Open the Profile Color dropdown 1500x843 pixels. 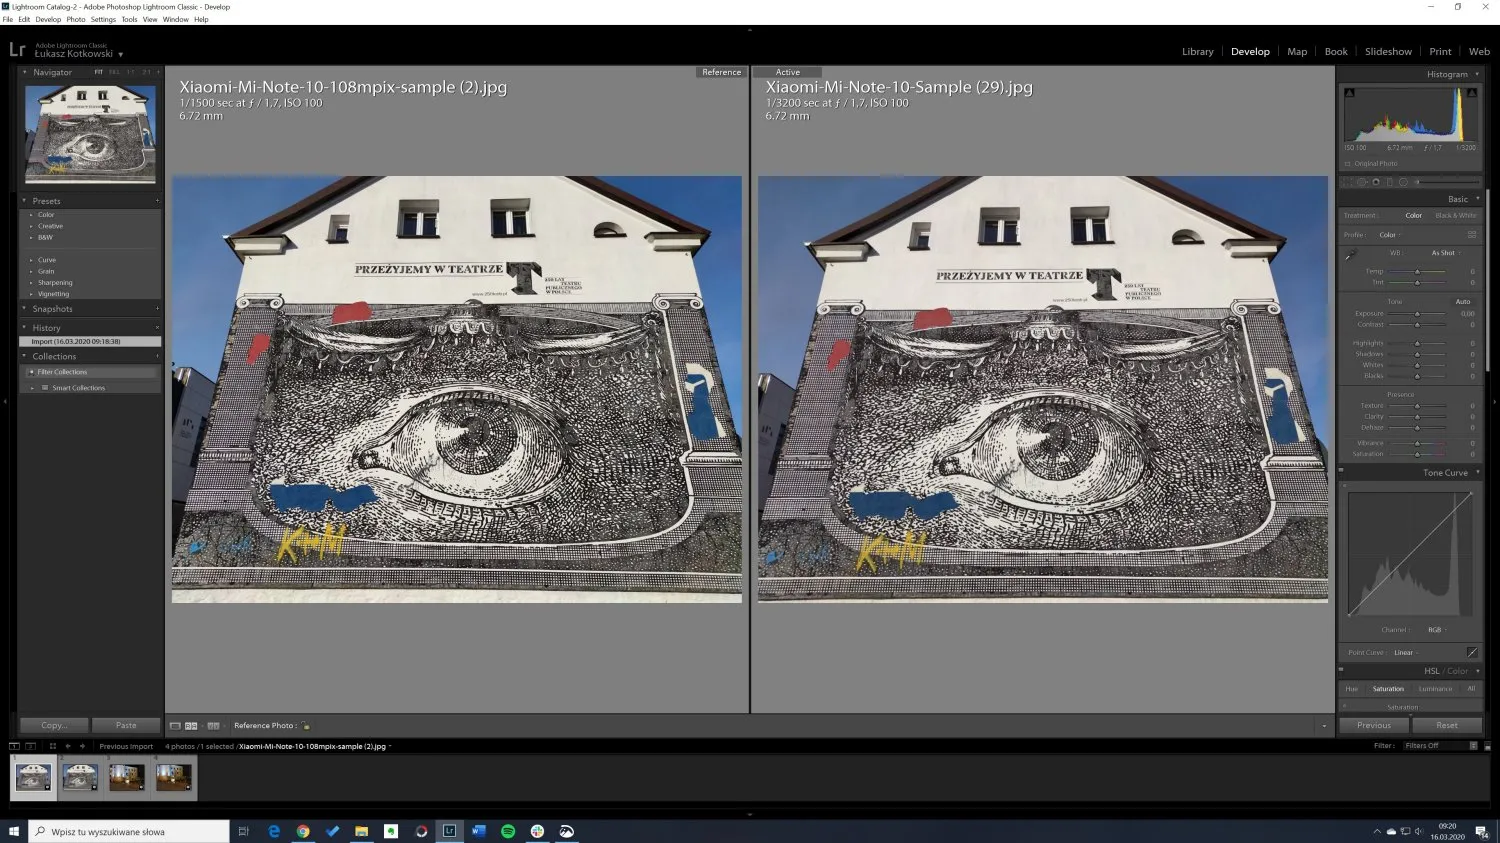[x=1390, y=235]
